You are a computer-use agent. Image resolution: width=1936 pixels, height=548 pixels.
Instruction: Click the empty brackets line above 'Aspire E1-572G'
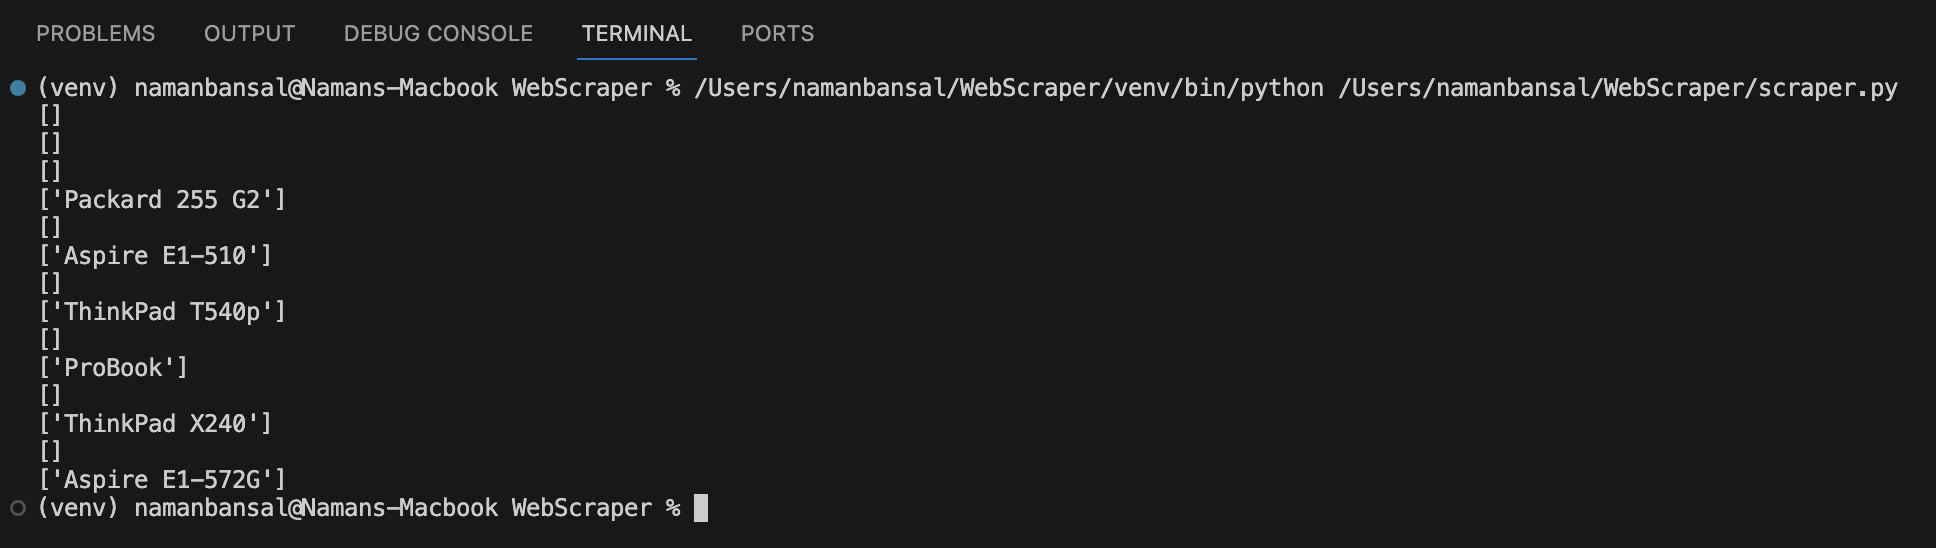click(50, 452)
